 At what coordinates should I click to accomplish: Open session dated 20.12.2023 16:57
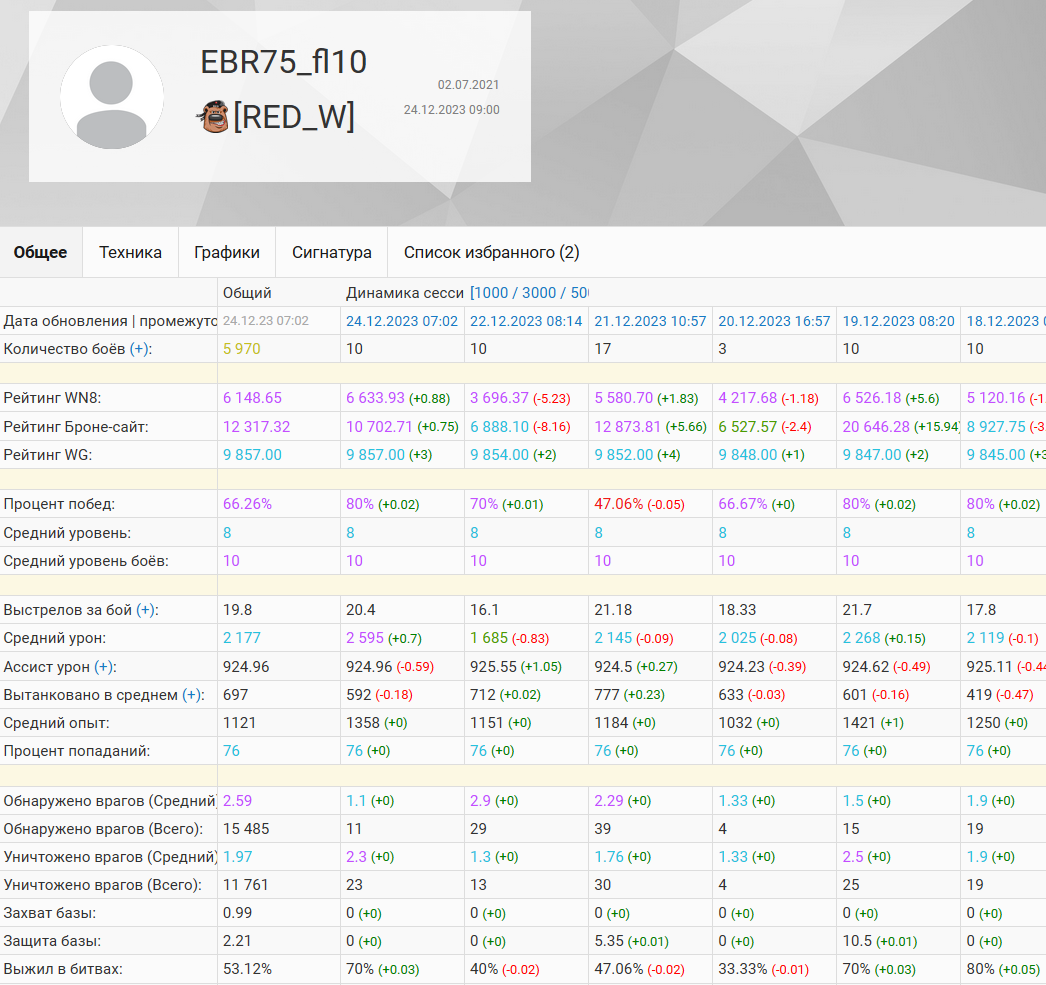point(774,321)
